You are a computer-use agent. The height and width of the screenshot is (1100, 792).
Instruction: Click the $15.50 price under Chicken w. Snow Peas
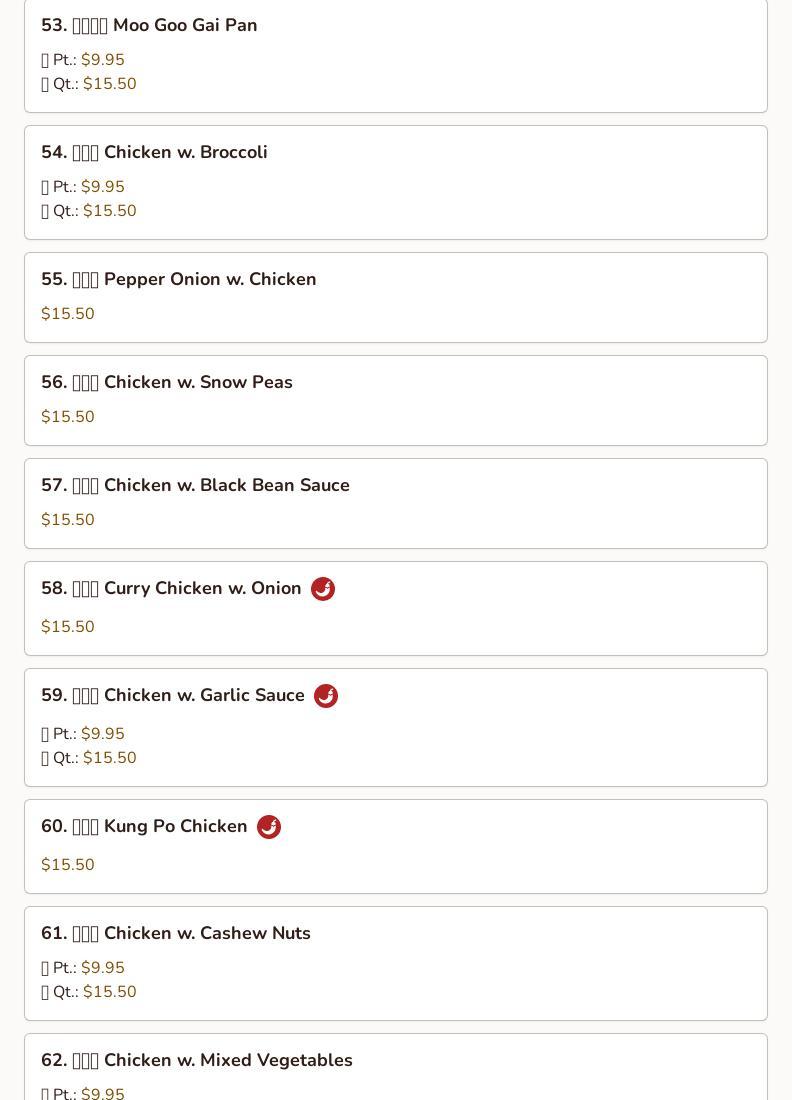[x=67, y=417]
